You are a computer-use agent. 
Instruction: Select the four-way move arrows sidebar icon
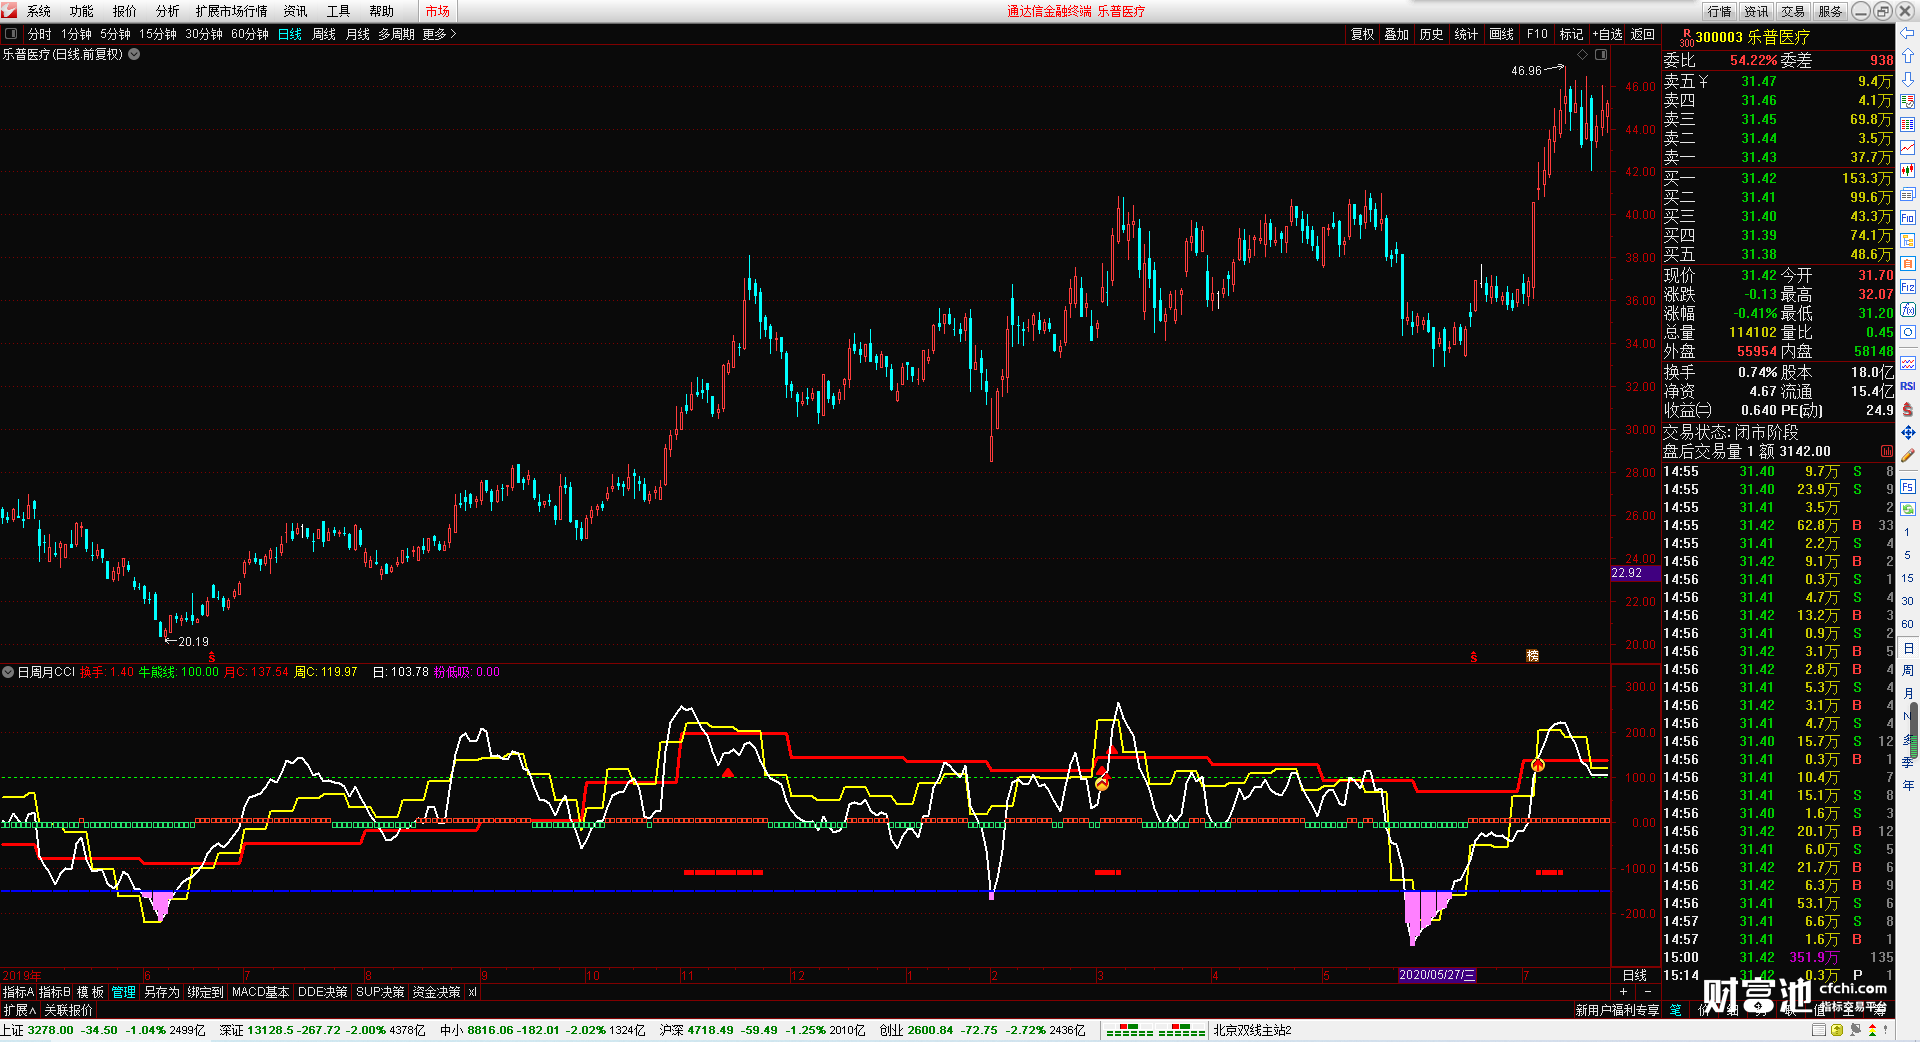coord(1907,432)
